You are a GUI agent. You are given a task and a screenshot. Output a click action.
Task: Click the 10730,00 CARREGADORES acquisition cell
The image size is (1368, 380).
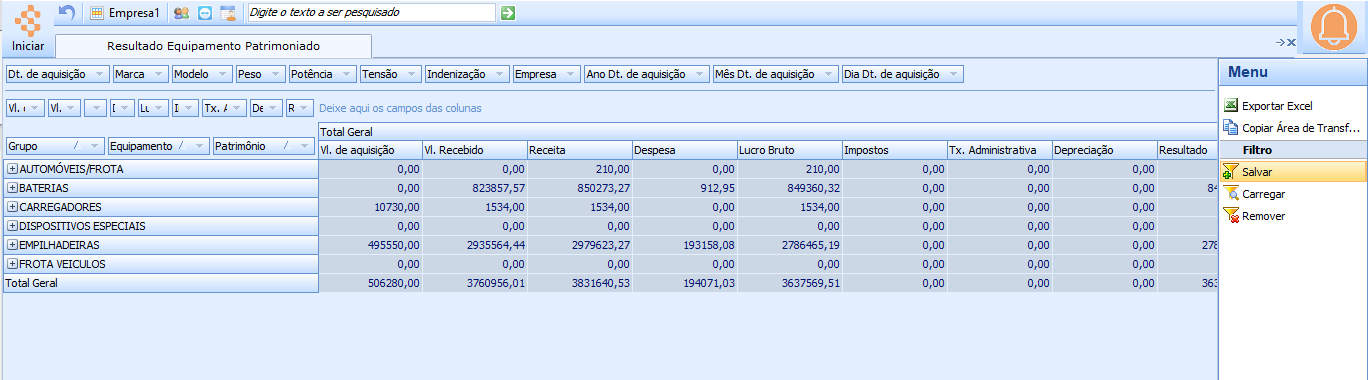pos(370,207)
